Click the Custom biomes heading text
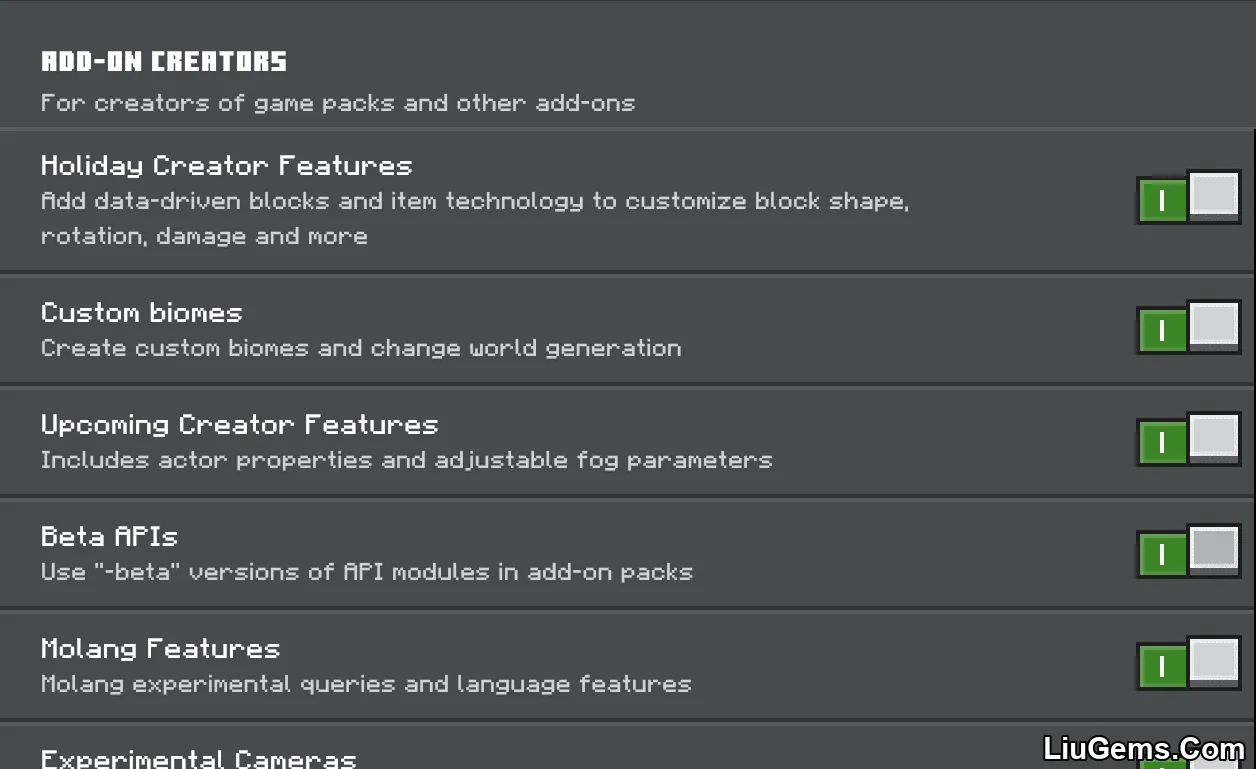Screen dimensions: 1256x769 (142, 313)
